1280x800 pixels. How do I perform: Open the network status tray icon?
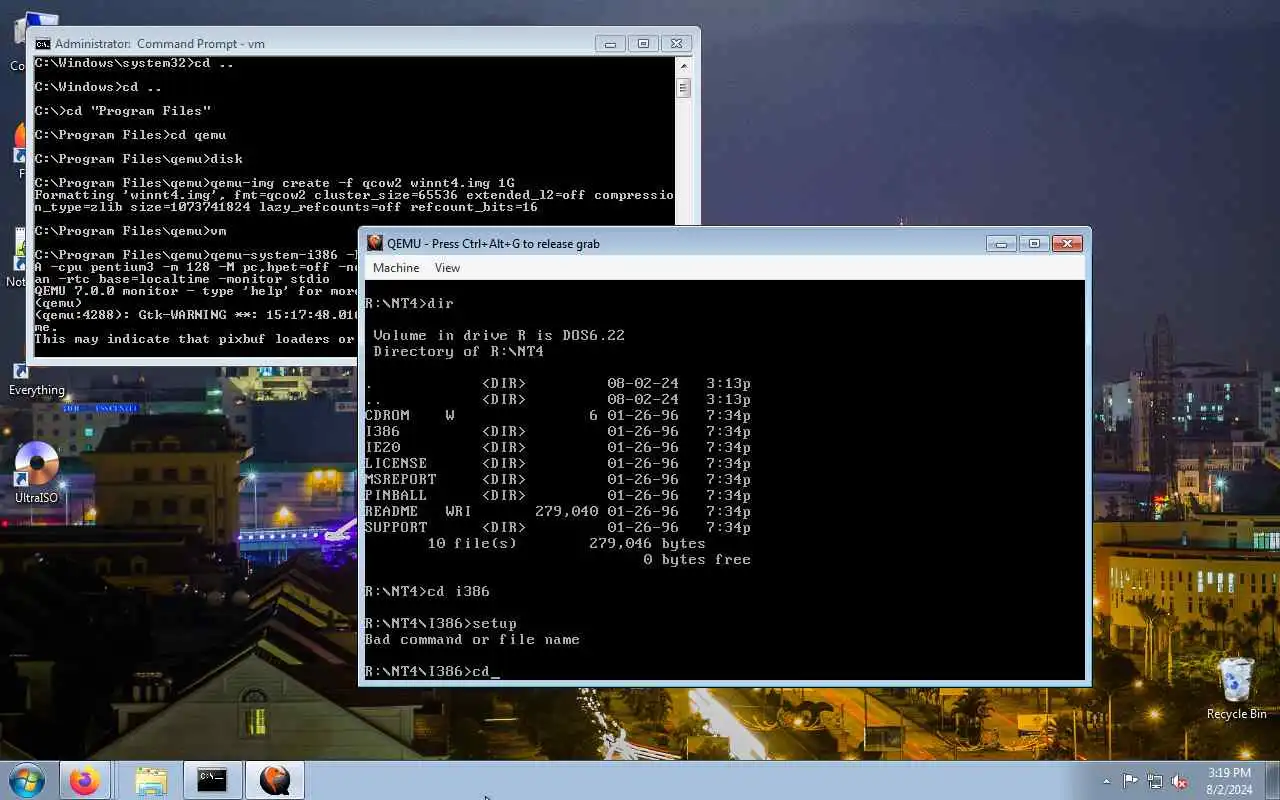click(x=1155, y=781)
